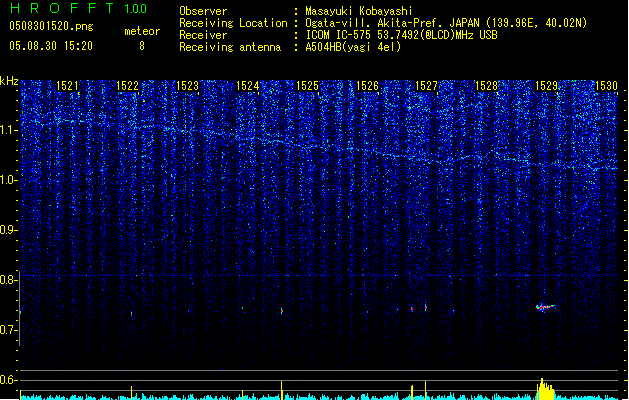Click the 0.7 kHz axis label

pyautogui.click(x=9, y=330)
